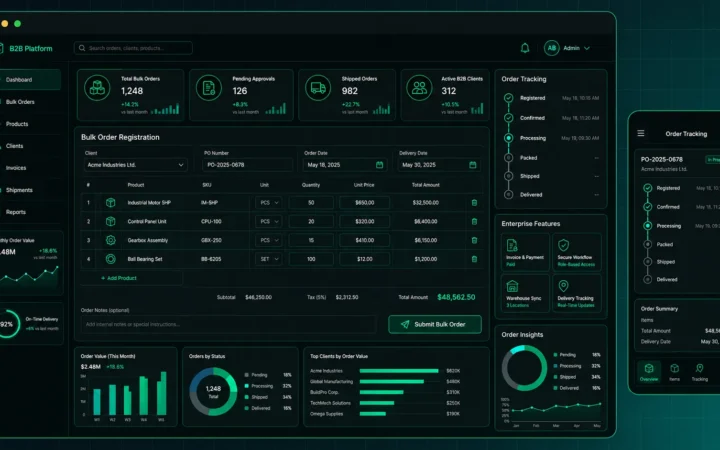Click the search magnifier icon
Viewport: 720px width, 450px height.
tap(82, 48)
